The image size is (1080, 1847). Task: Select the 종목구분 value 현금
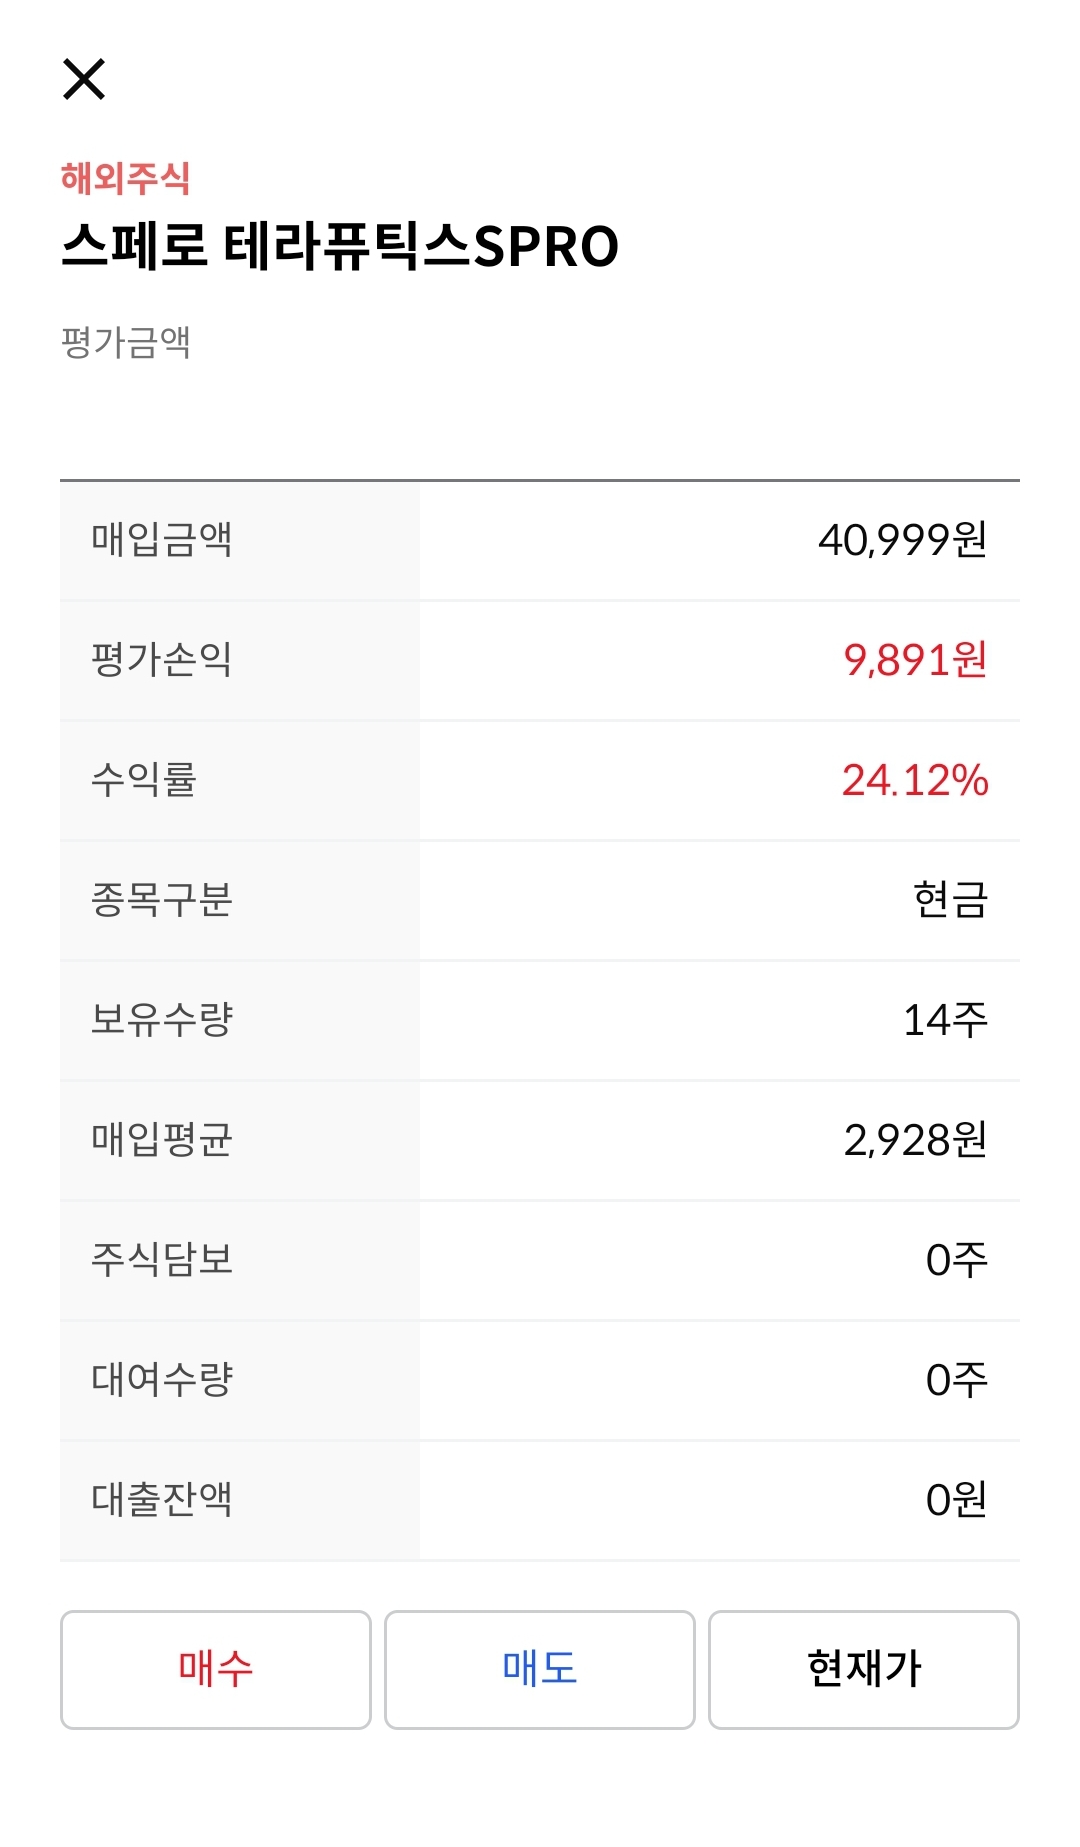(x=951, y=900)
